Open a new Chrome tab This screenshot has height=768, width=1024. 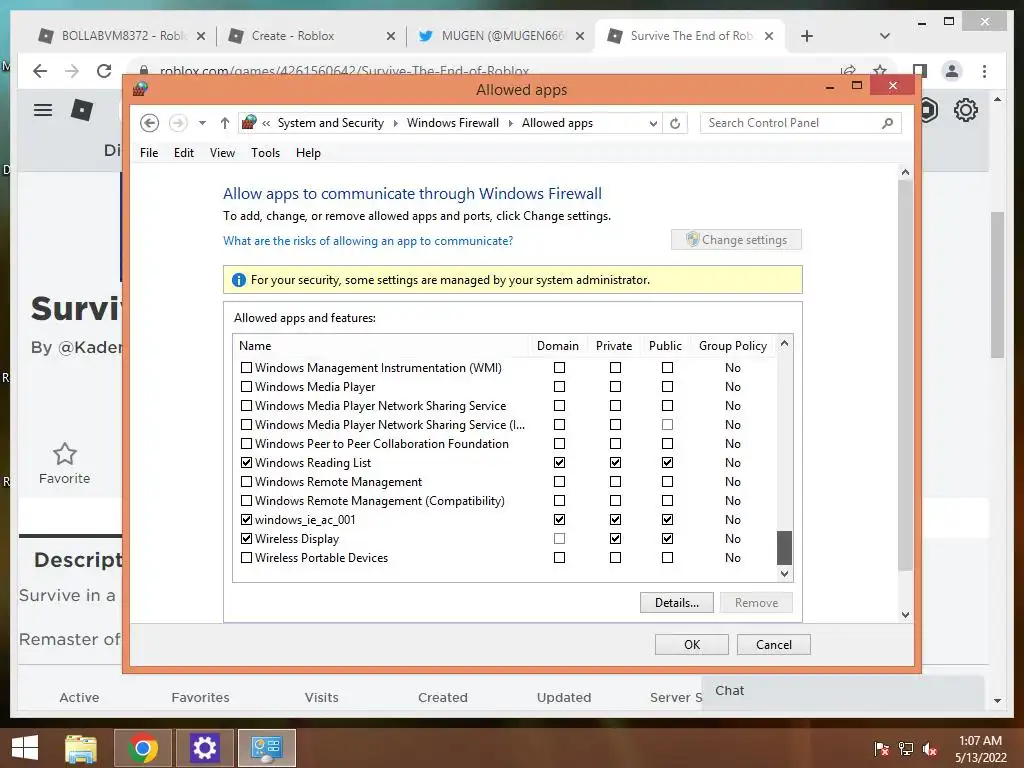807,36
